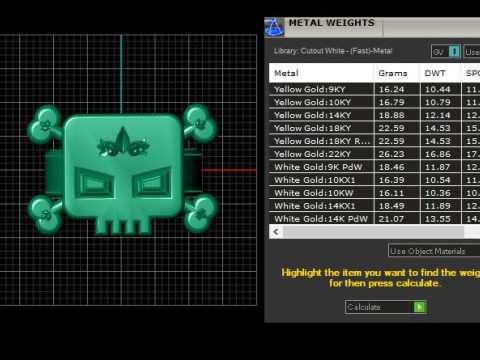Image resolution: width=480 pixels, height=360 pixels.
Task: Click the 12.14 DWT value
Action: tap(438, 115)
